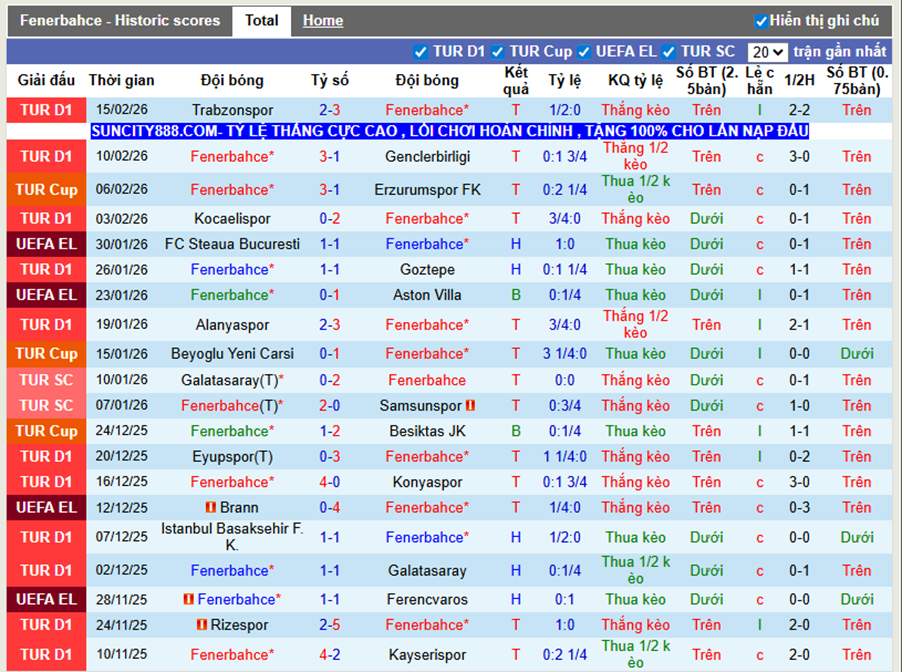
Task: Toggle the Hiển thị ghi chú checkbox
Action: [760, 21]
